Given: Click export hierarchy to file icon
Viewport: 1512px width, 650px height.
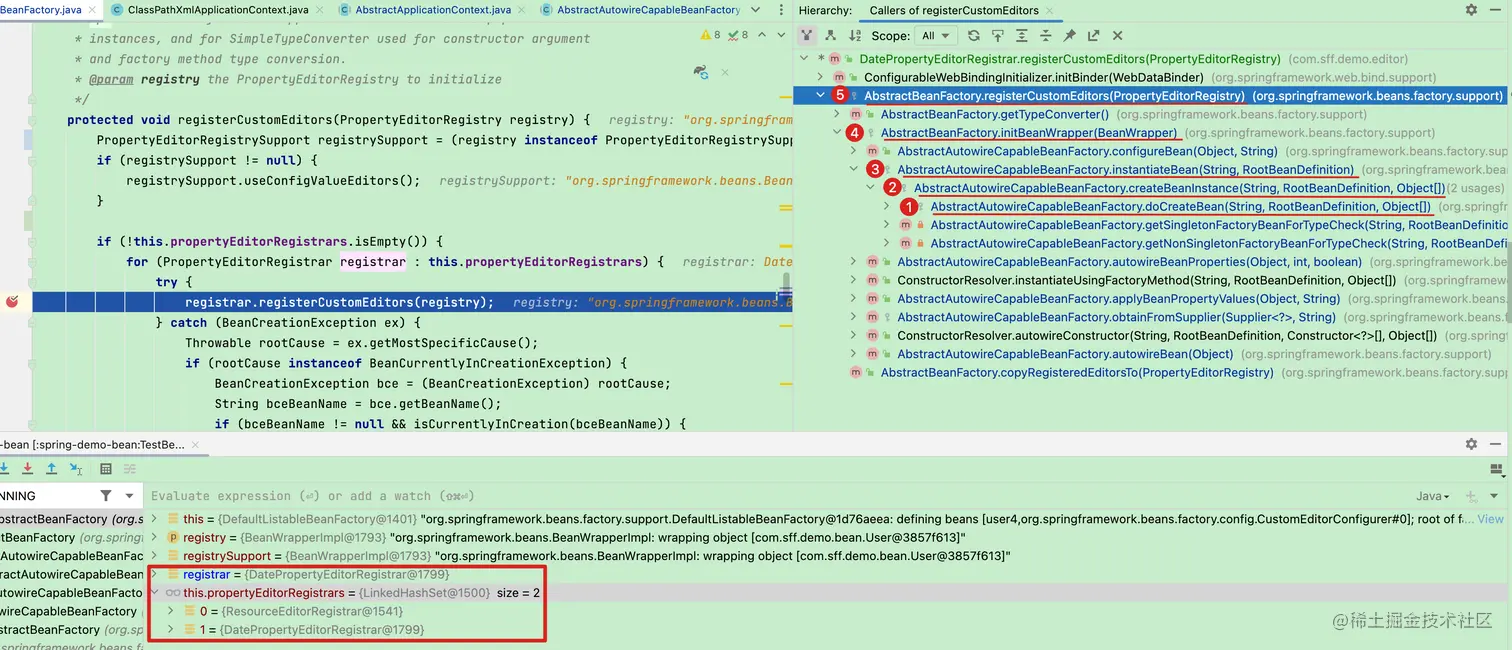Looking at the screenshot, I should (x=1093, y=36).
